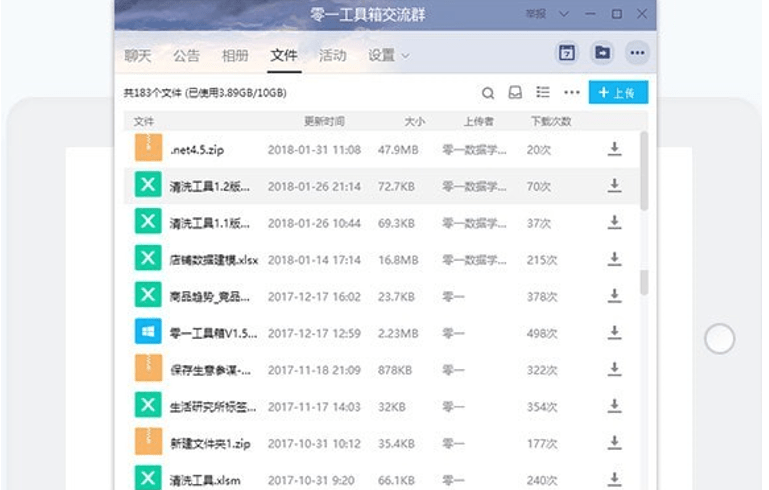Image resolution: width=769 pixels, height=490 pixels.
Task: Click Excel icon of 清洗工具1.2版
Action: coord(148,184)
